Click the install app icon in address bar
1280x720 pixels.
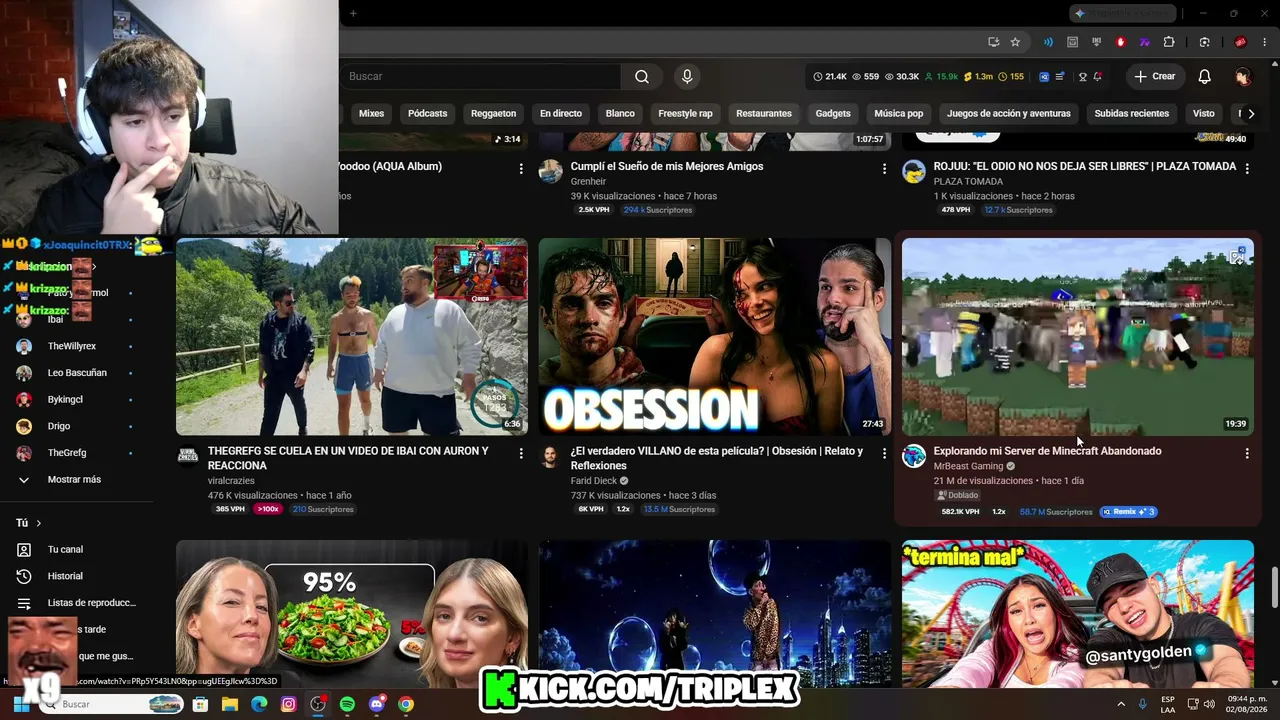click(x=993, y=42)
